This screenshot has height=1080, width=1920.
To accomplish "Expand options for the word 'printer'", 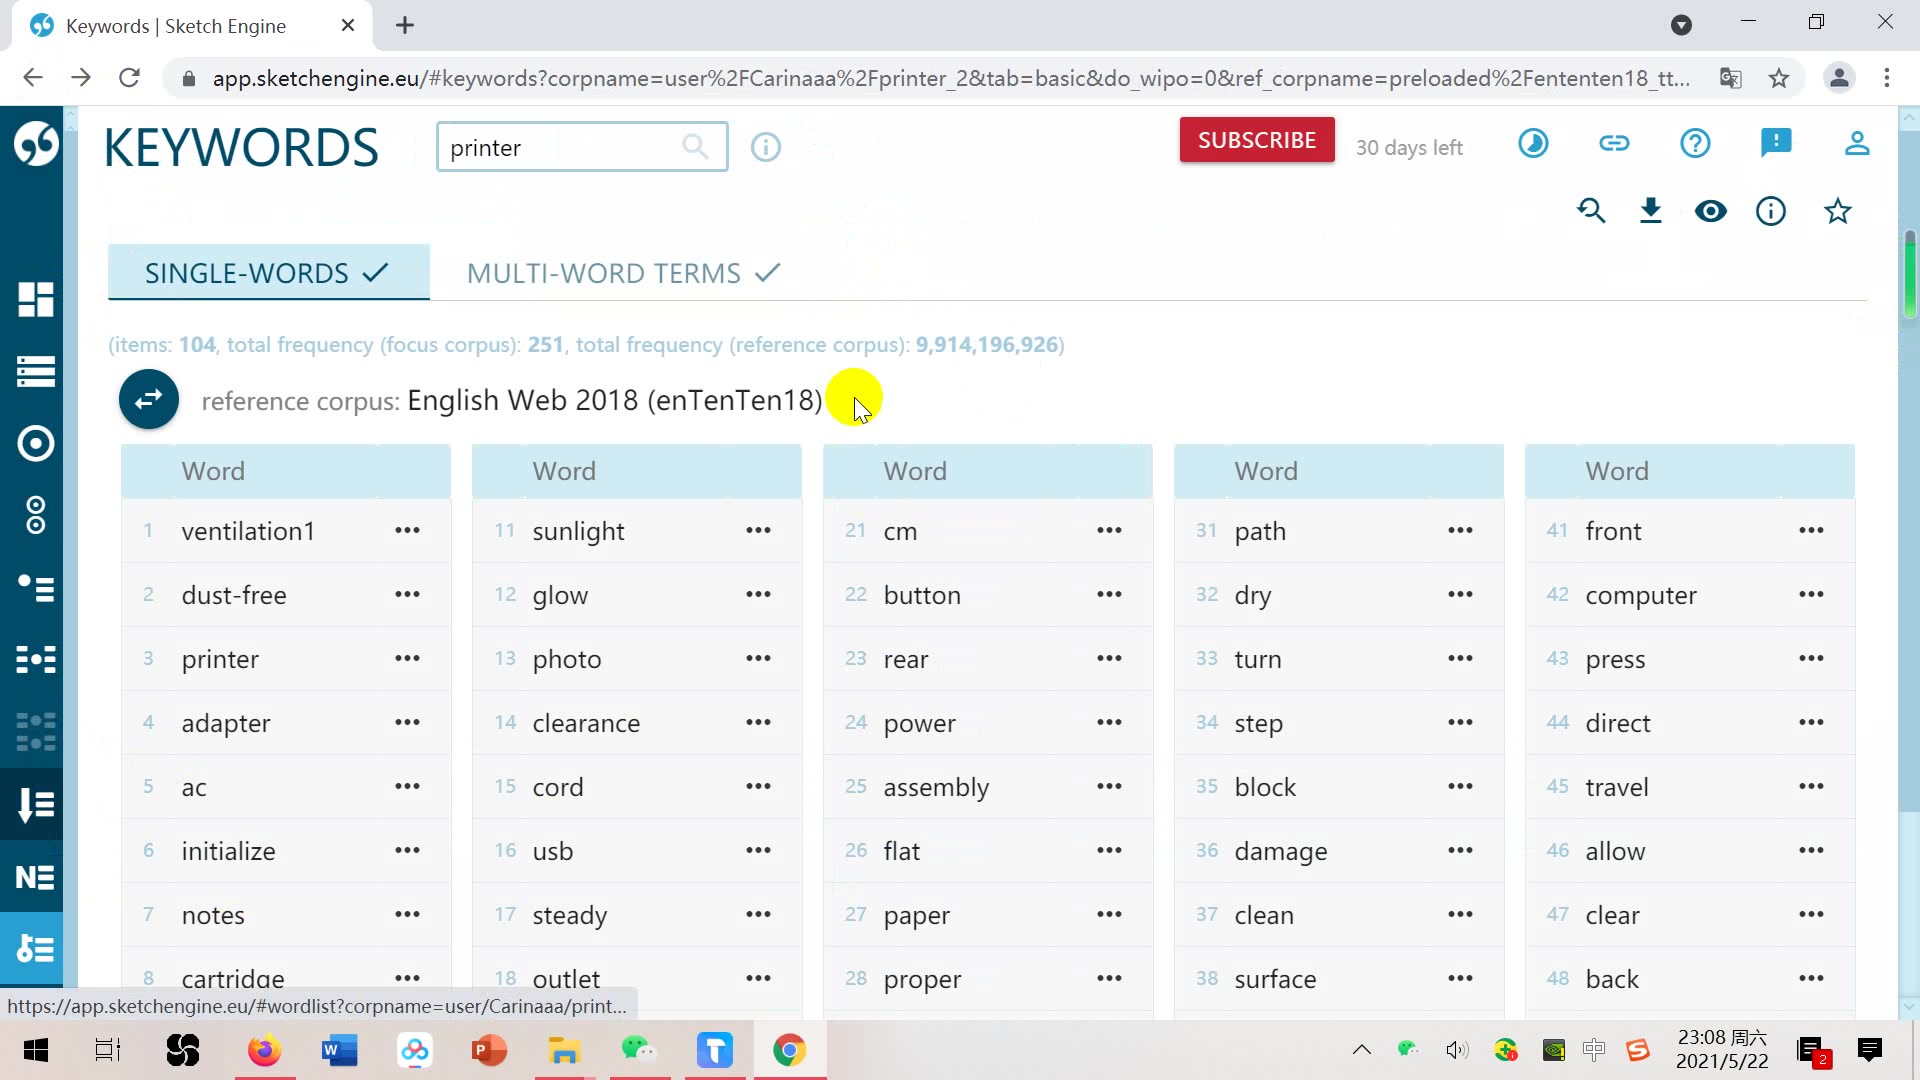I will coord(406,659).
